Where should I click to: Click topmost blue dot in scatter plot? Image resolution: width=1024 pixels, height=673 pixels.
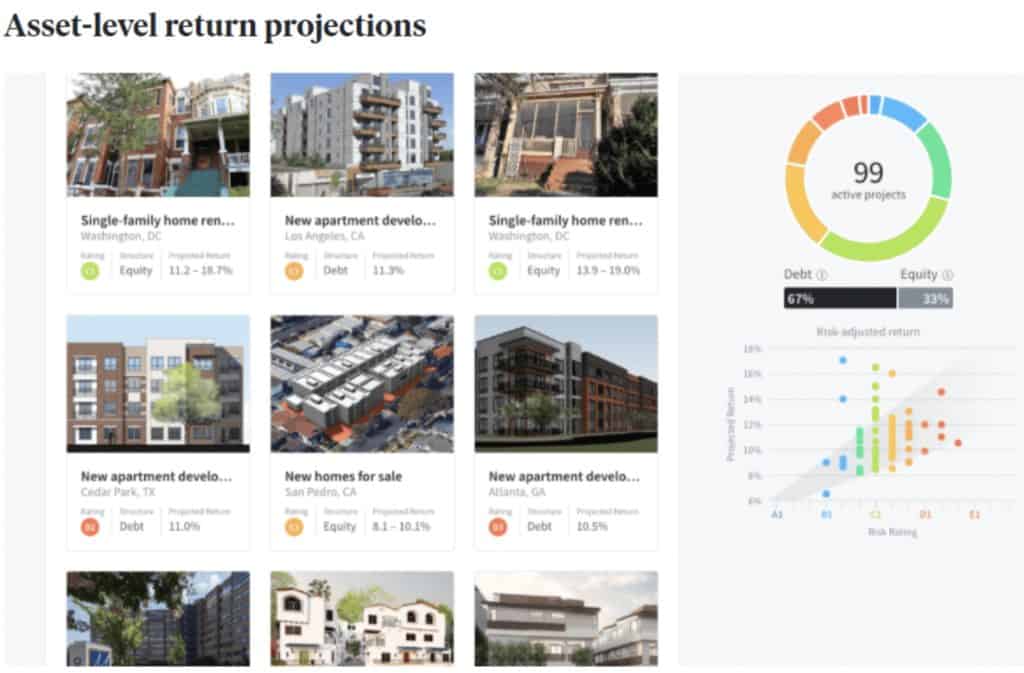pyautogui.click(x=842, y=360)
